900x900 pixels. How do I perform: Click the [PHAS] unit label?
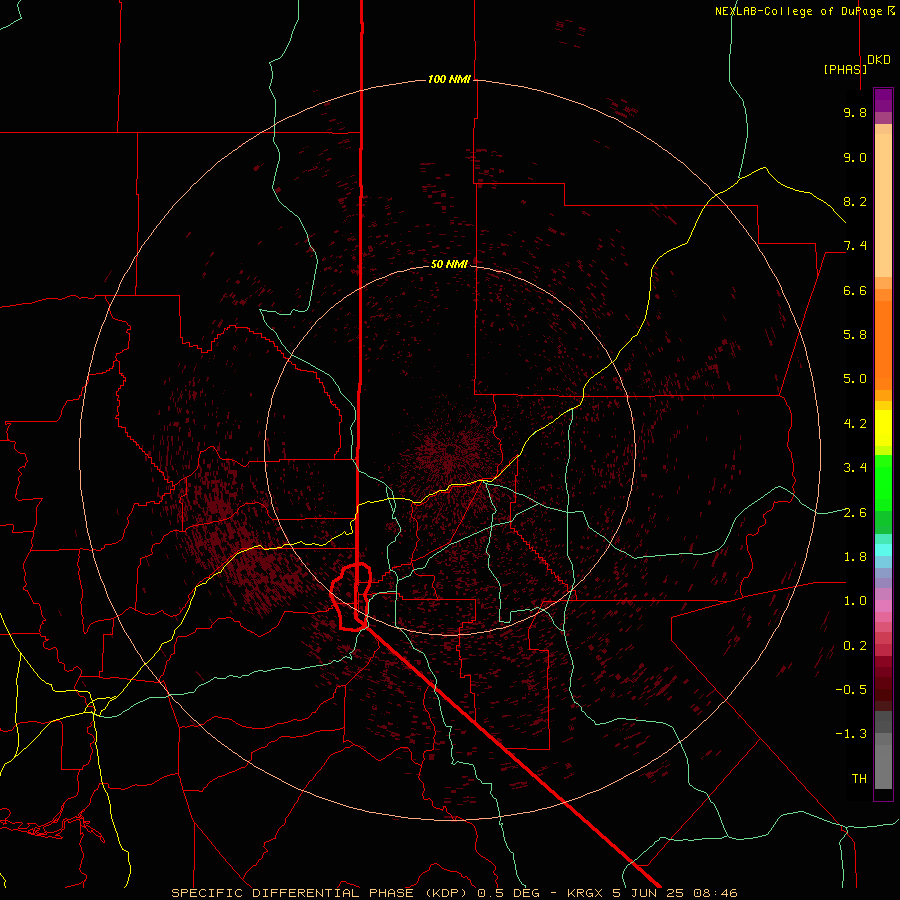click(x=845, y=69)
